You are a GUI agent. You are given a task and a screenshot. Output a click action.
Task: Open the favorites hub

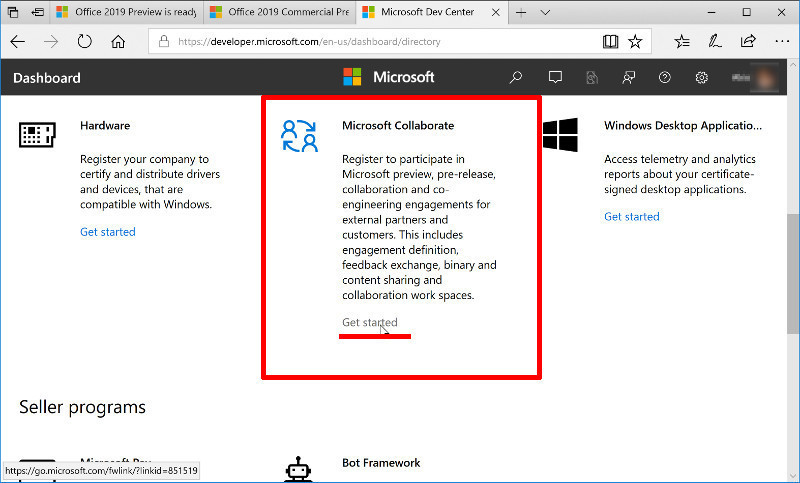tap(682, 41)
